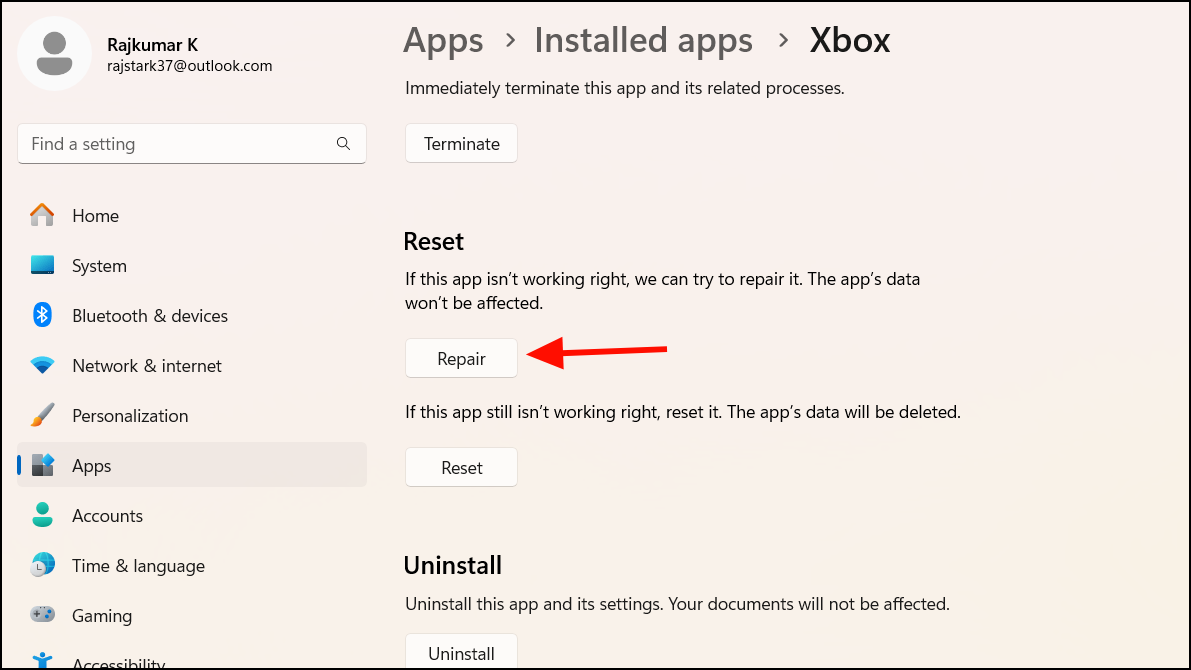Click the Accounts person icon
1191x670 pixels.
[x=42, y=515]
